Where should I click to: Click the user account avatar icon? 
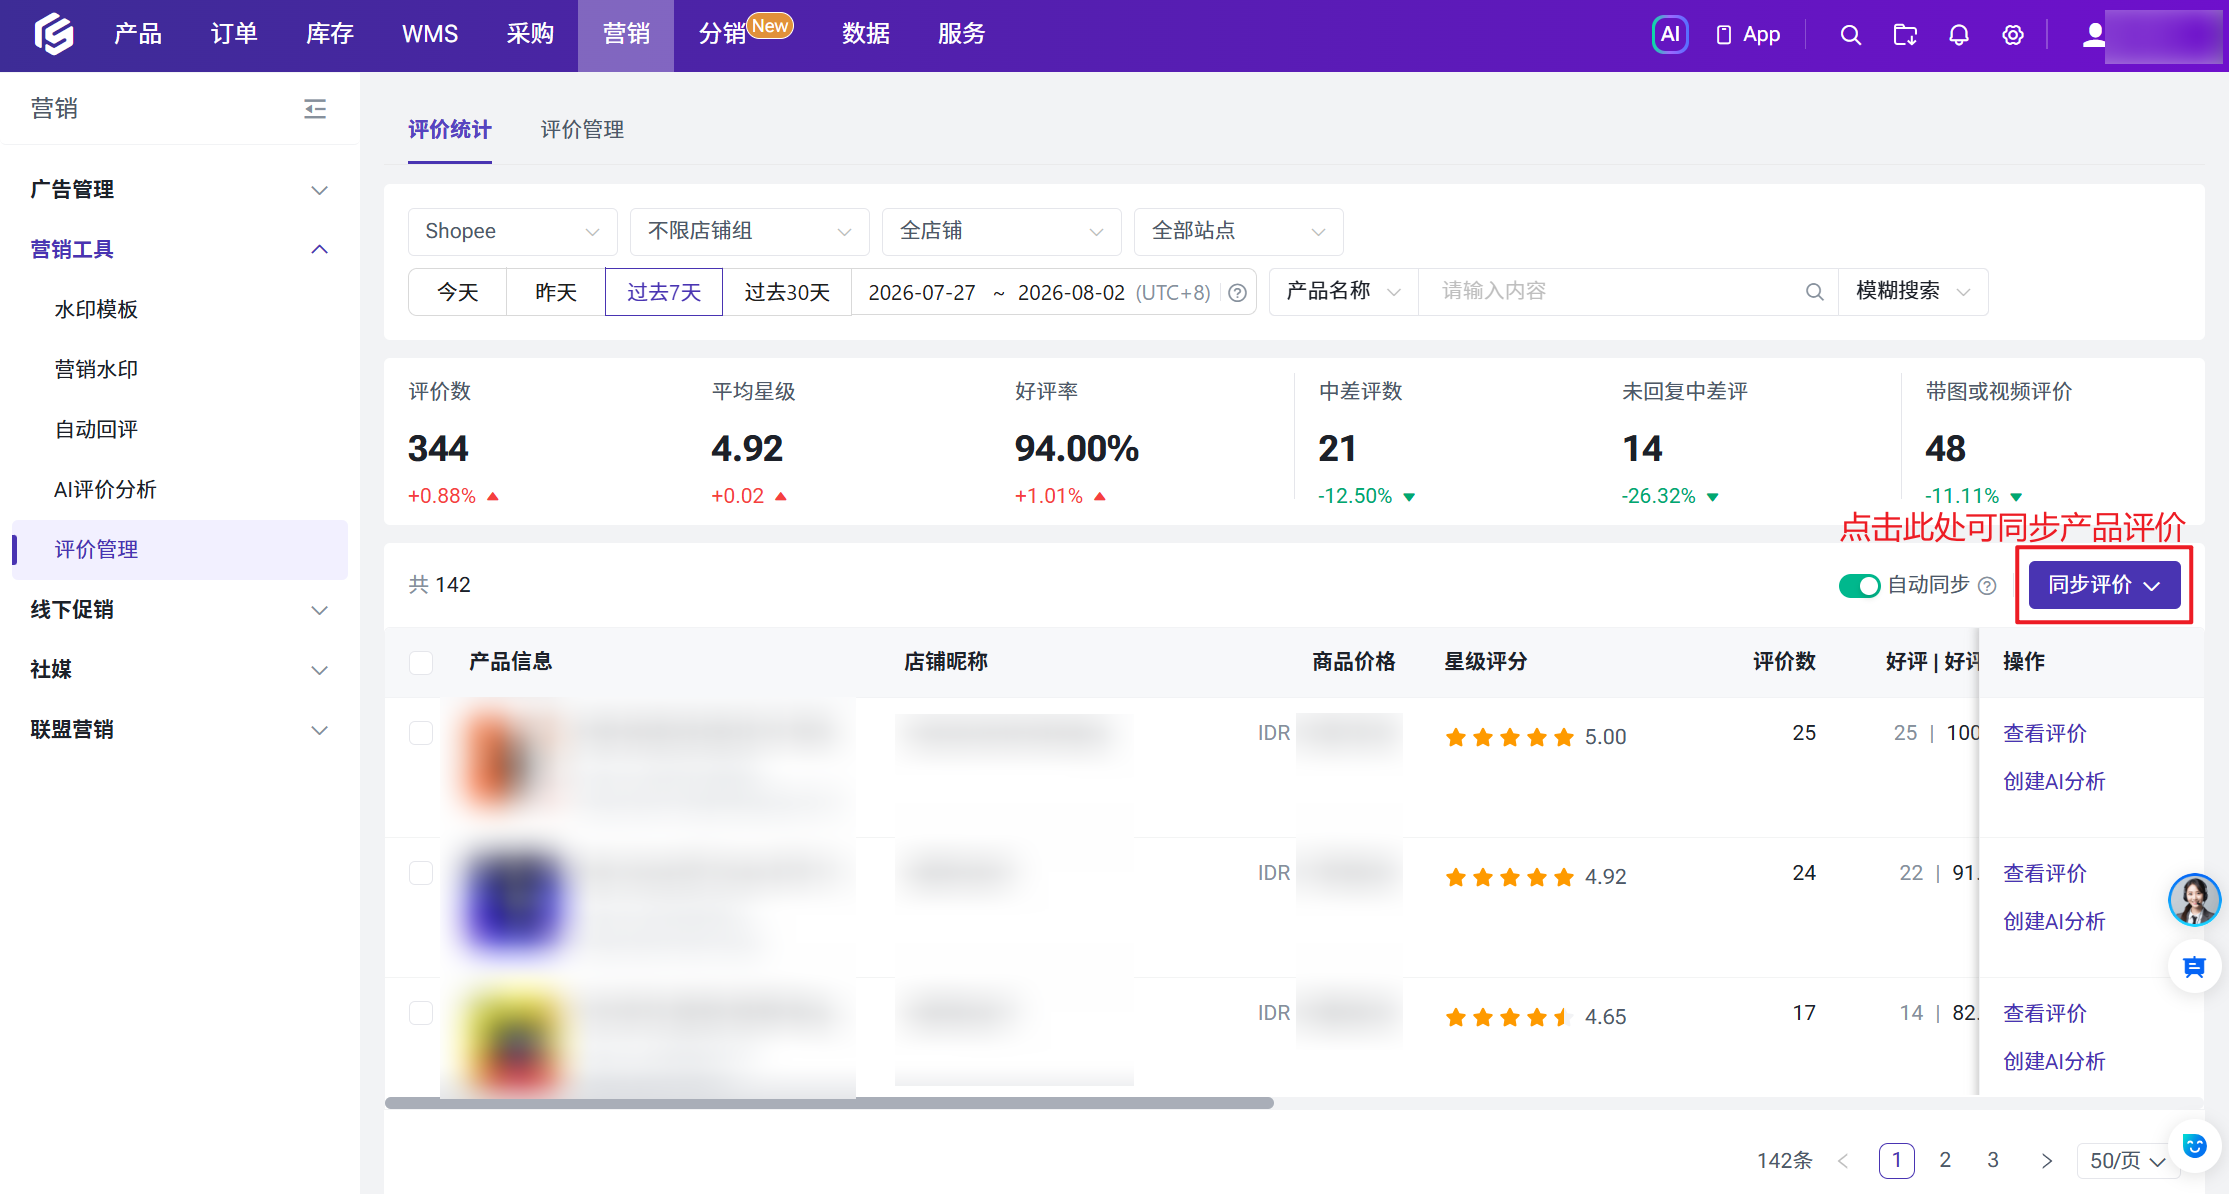[x=2093, y=35]
